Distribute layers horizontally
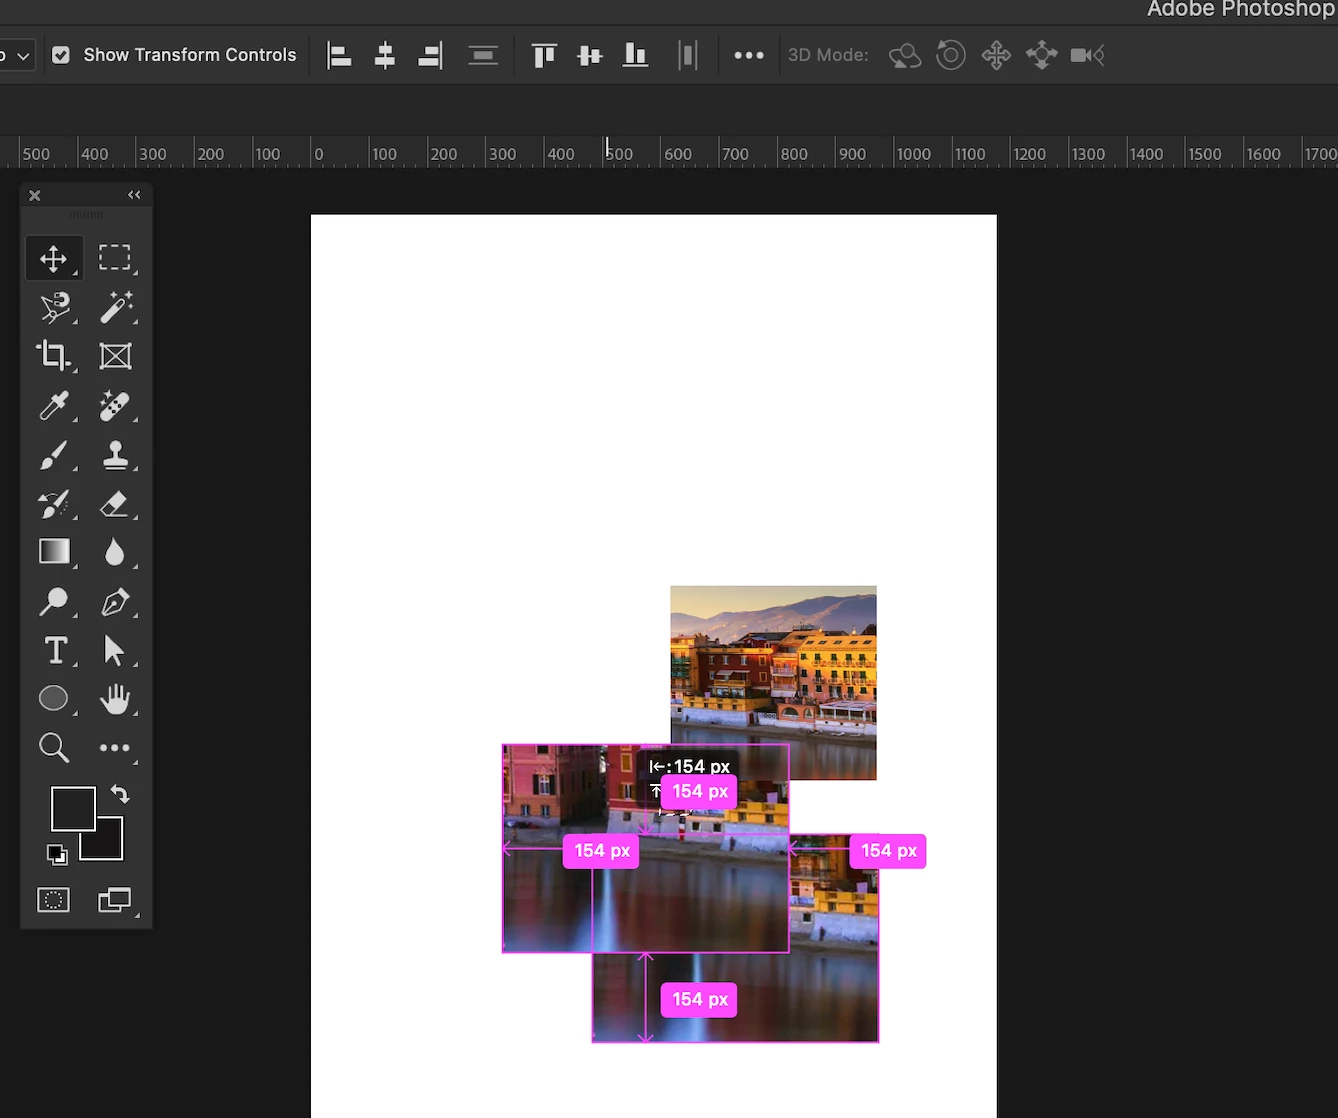 687,55
